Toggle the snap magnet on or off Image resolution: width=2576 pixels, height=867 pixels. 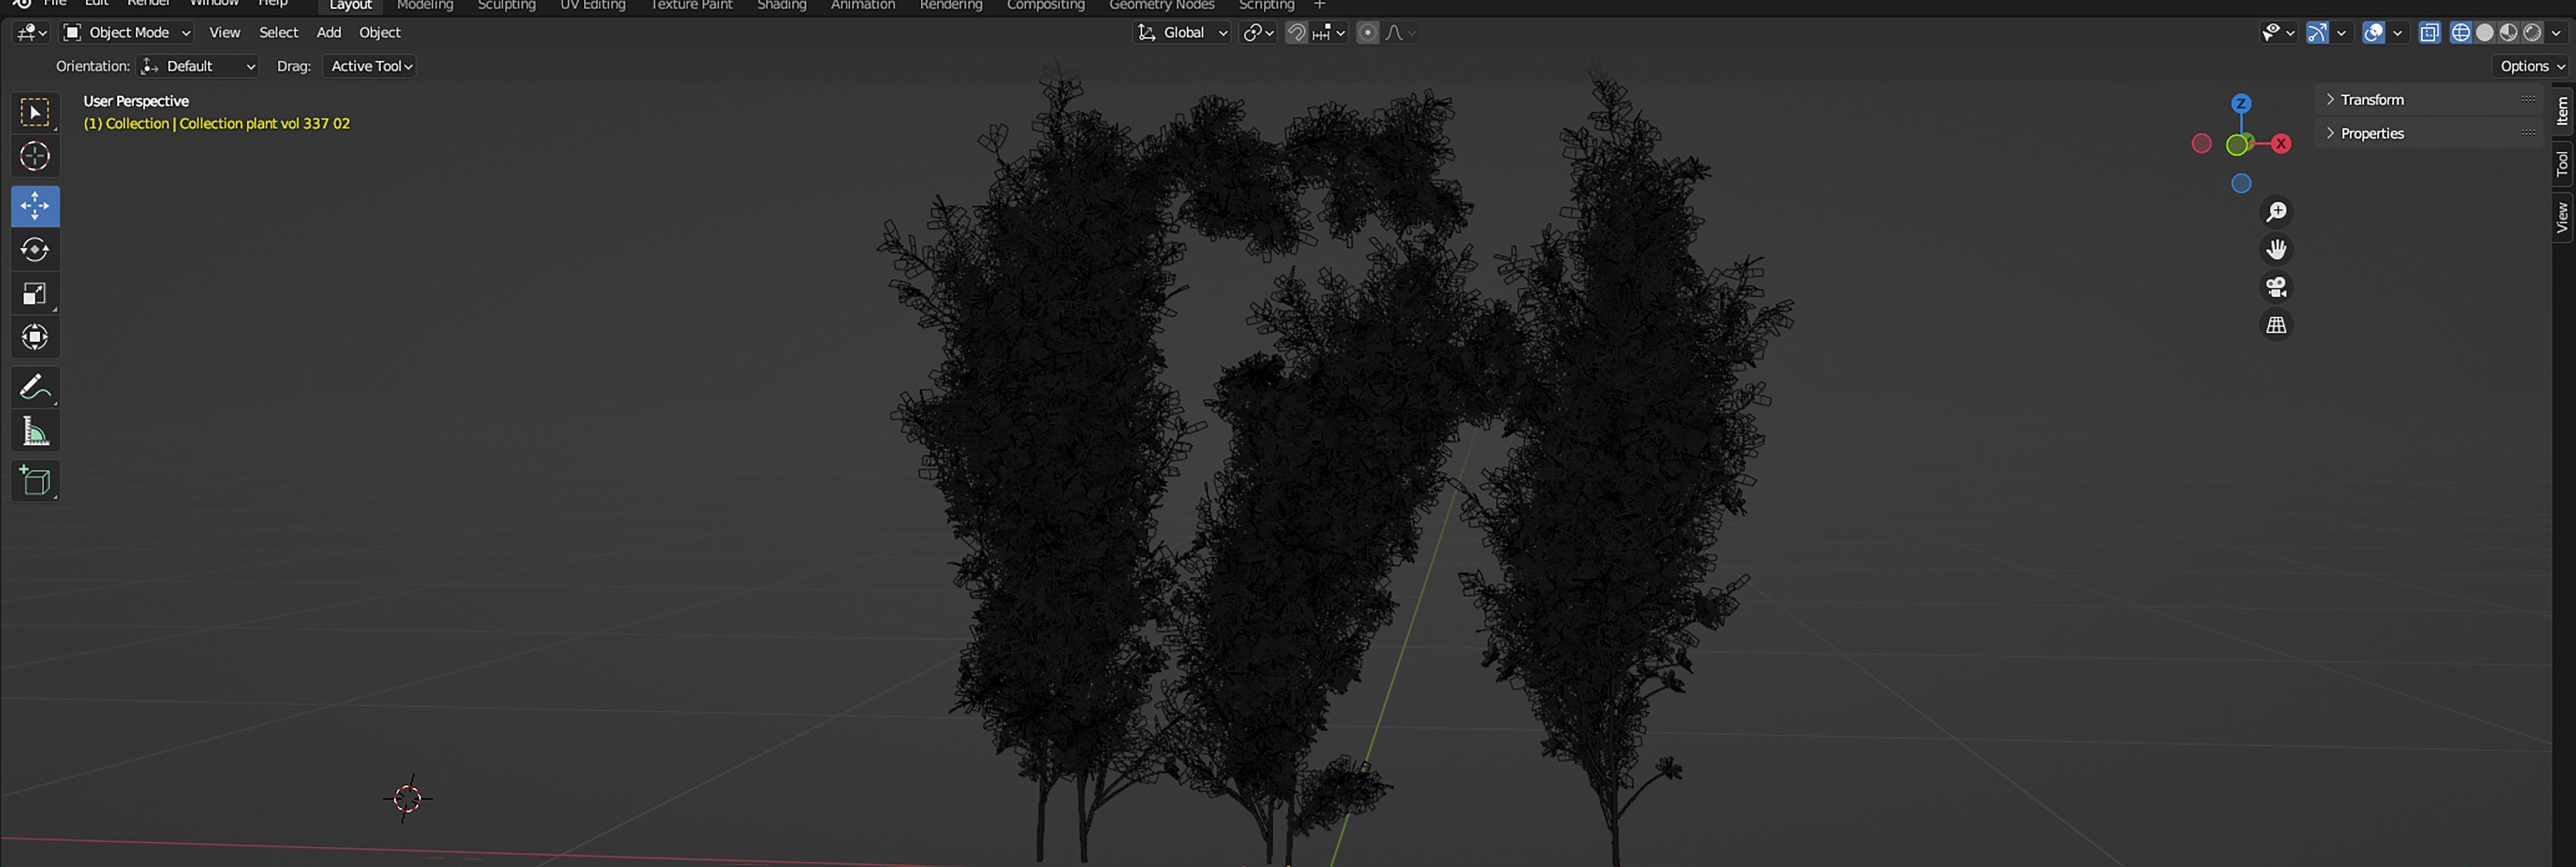[x=1296, y=33]
